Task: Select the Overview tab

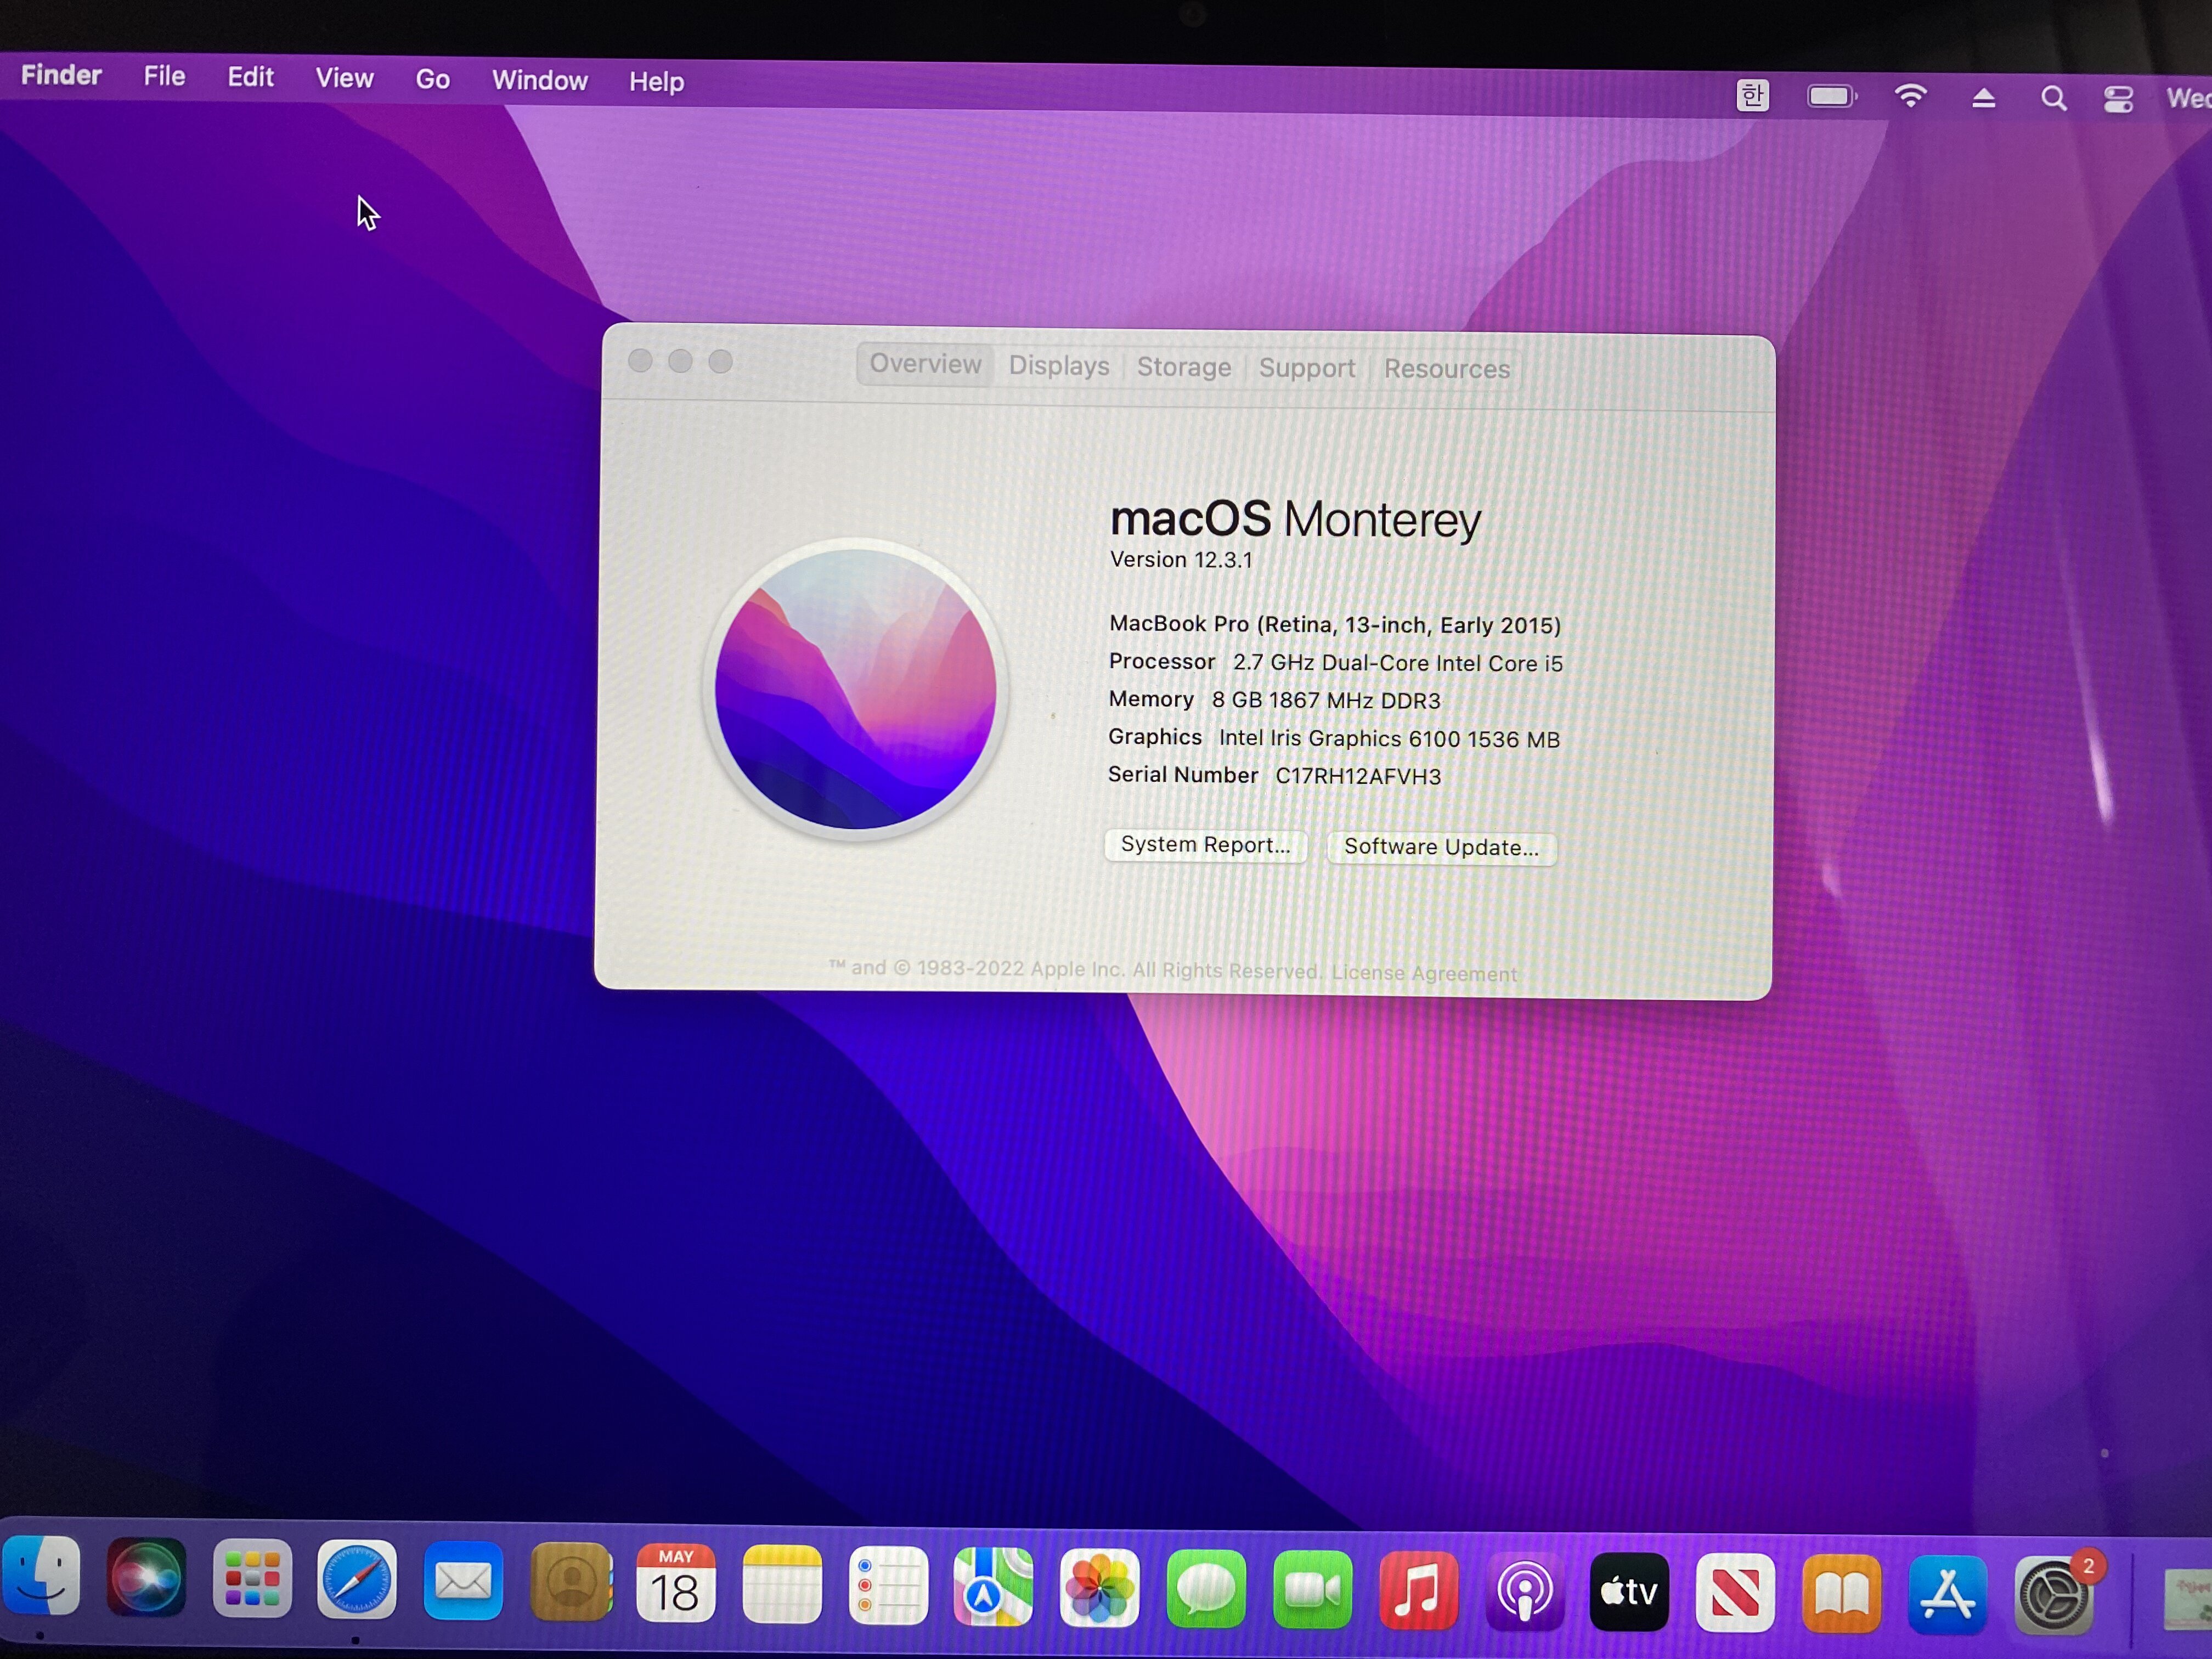Action: 925,364
